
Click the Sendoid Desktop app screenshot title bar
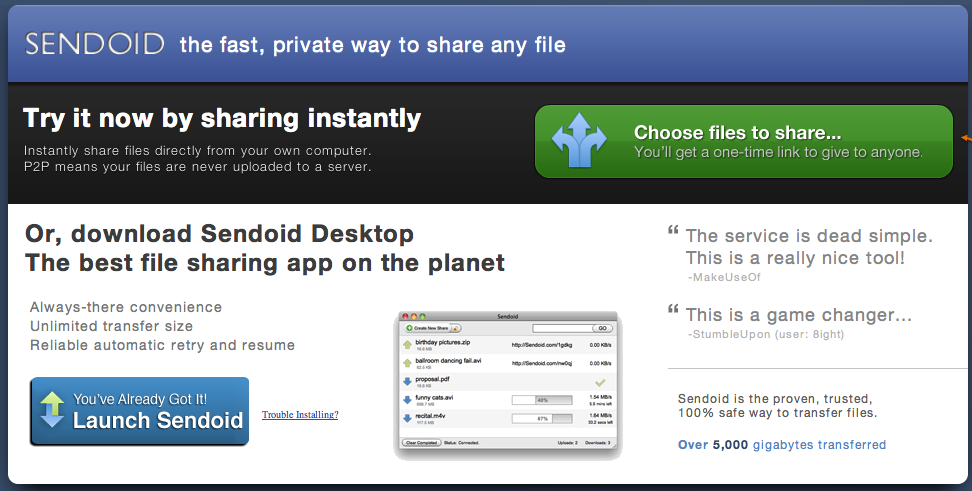tap(507, 316)
